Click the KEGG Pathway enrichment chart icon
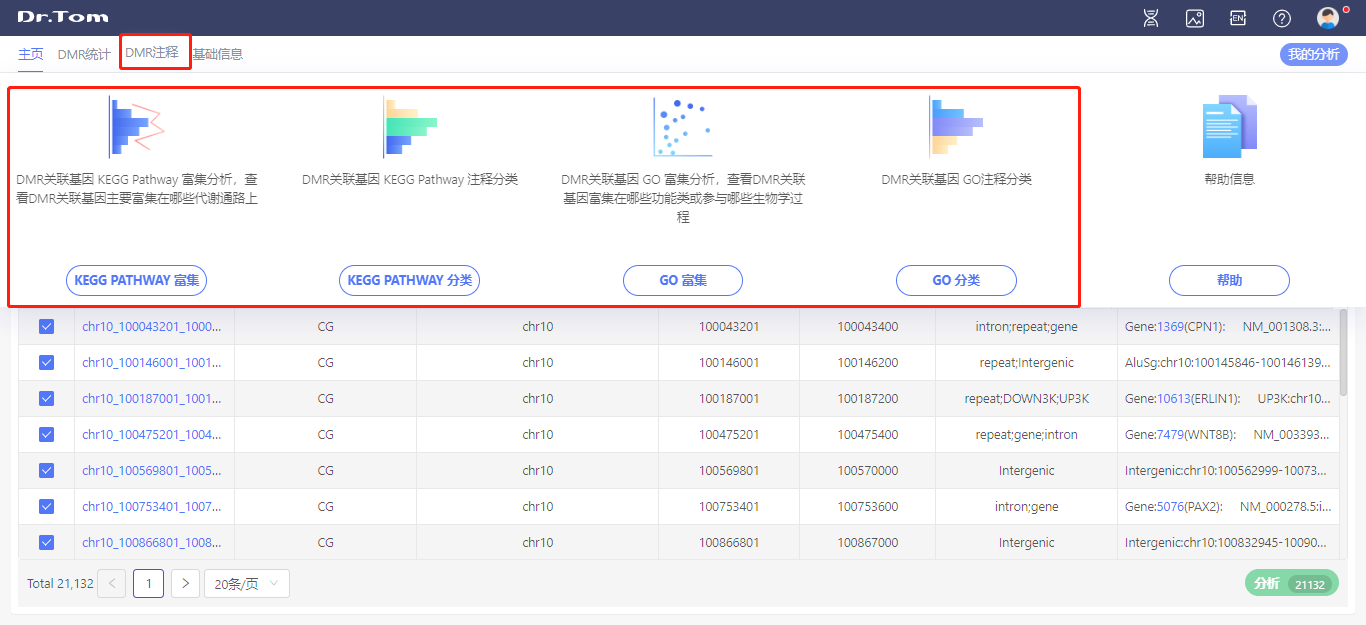The image size is (1366, 625). [x=136, y=127]
